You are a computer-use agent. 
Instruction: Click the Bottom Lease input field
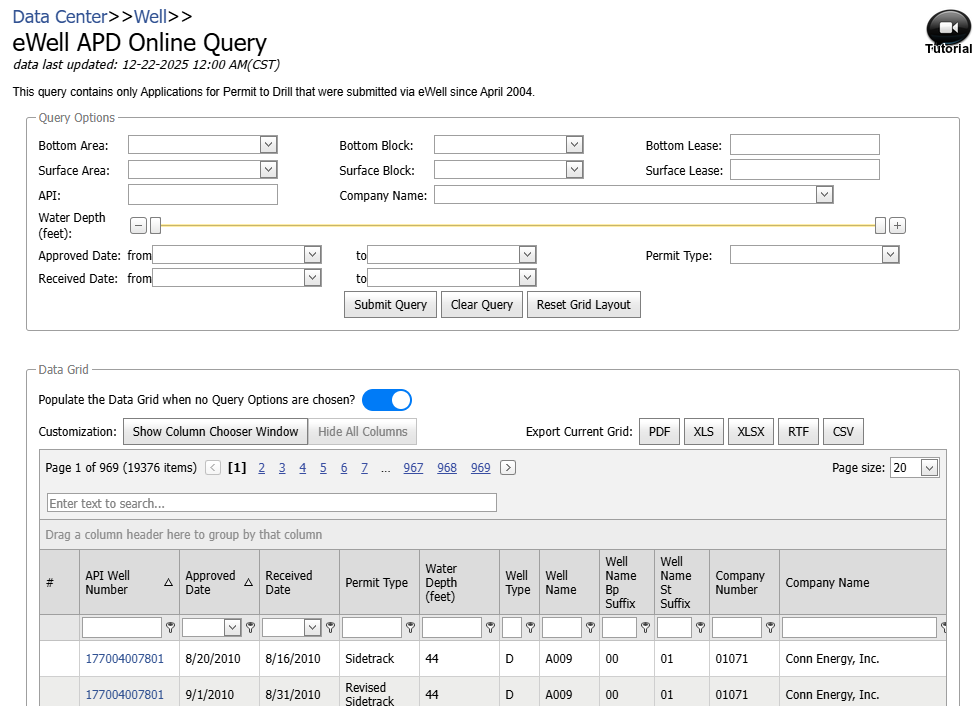805,145
